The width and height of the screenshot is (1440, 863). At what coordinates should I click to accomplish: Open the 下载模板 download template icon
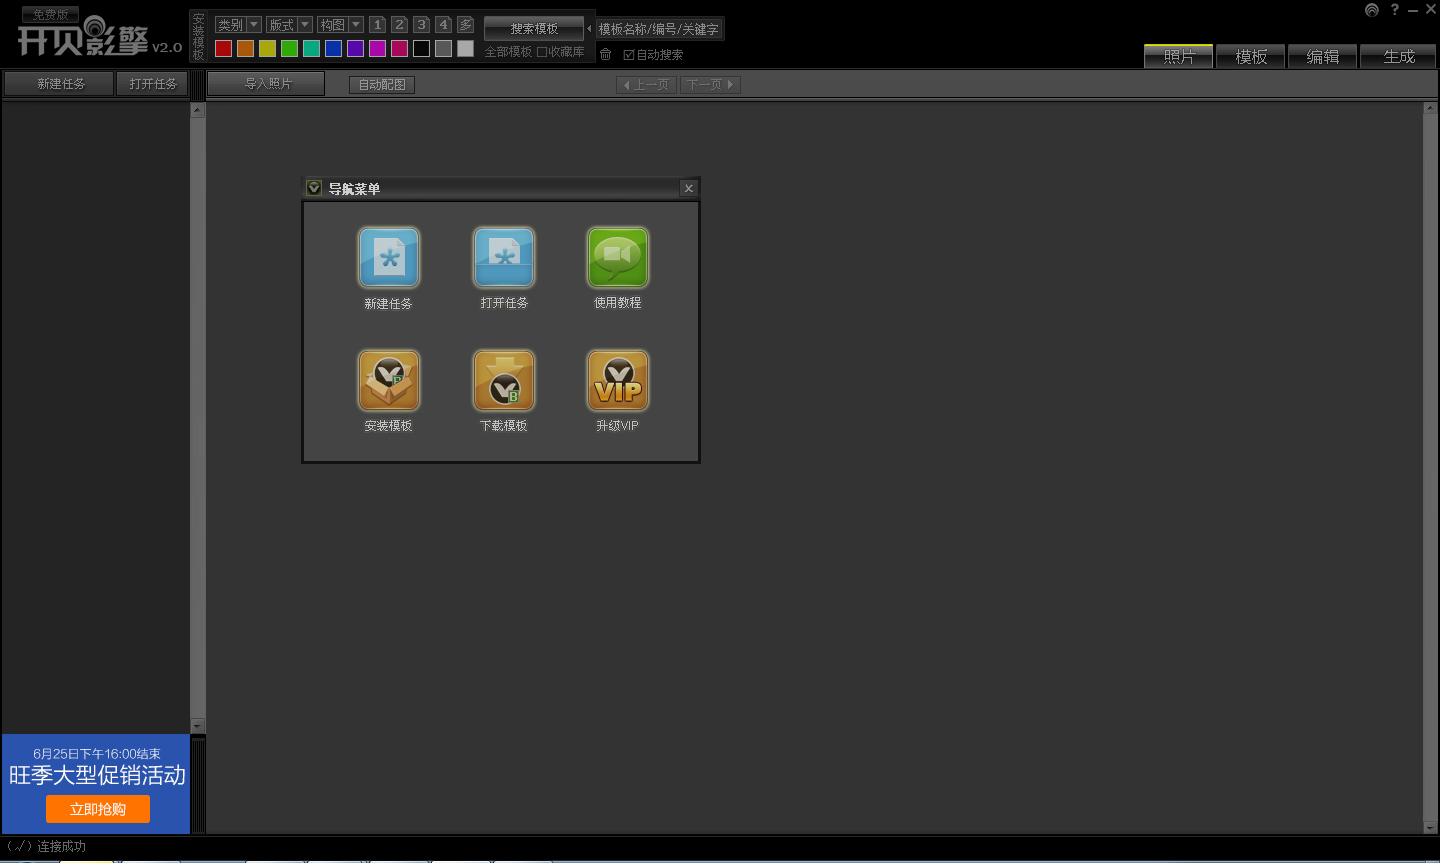coord(504,381)
